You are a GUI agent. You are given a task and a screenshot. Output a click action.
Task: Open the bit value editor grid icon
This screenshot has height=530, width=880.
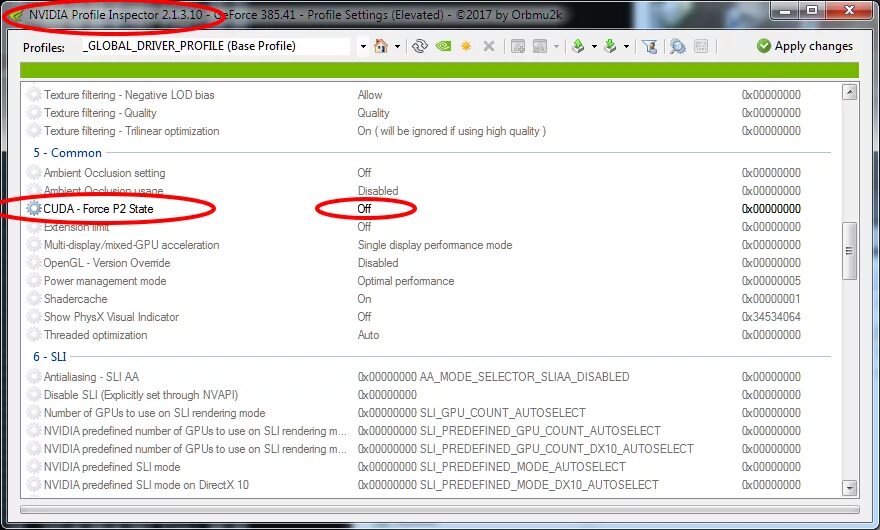(x=701, y=46)
